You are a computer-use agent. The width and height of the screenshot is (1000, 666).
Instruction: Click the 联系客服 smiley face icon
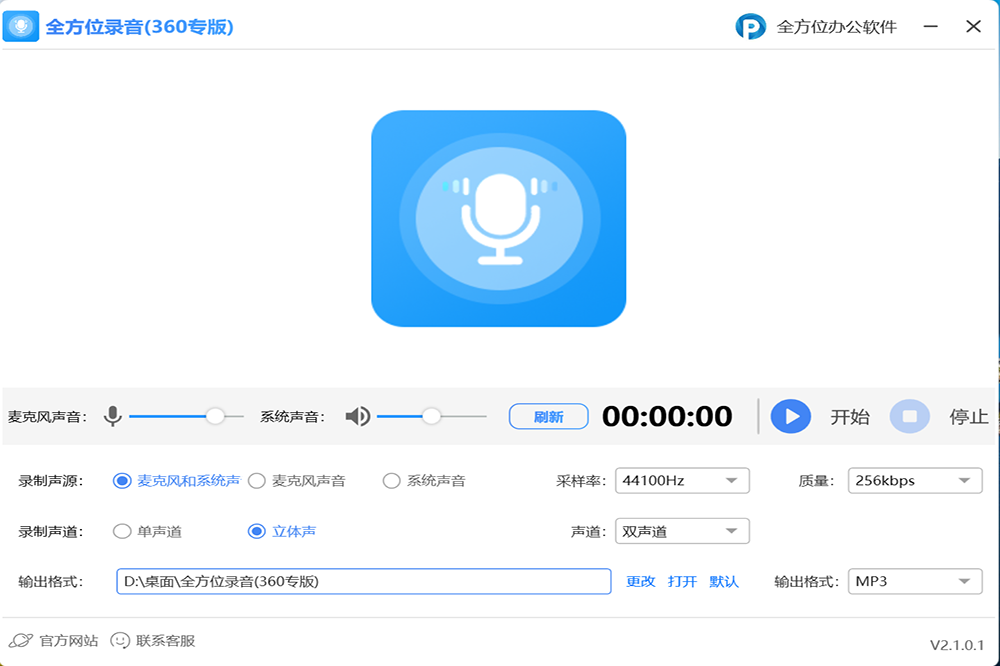[120, 640]
